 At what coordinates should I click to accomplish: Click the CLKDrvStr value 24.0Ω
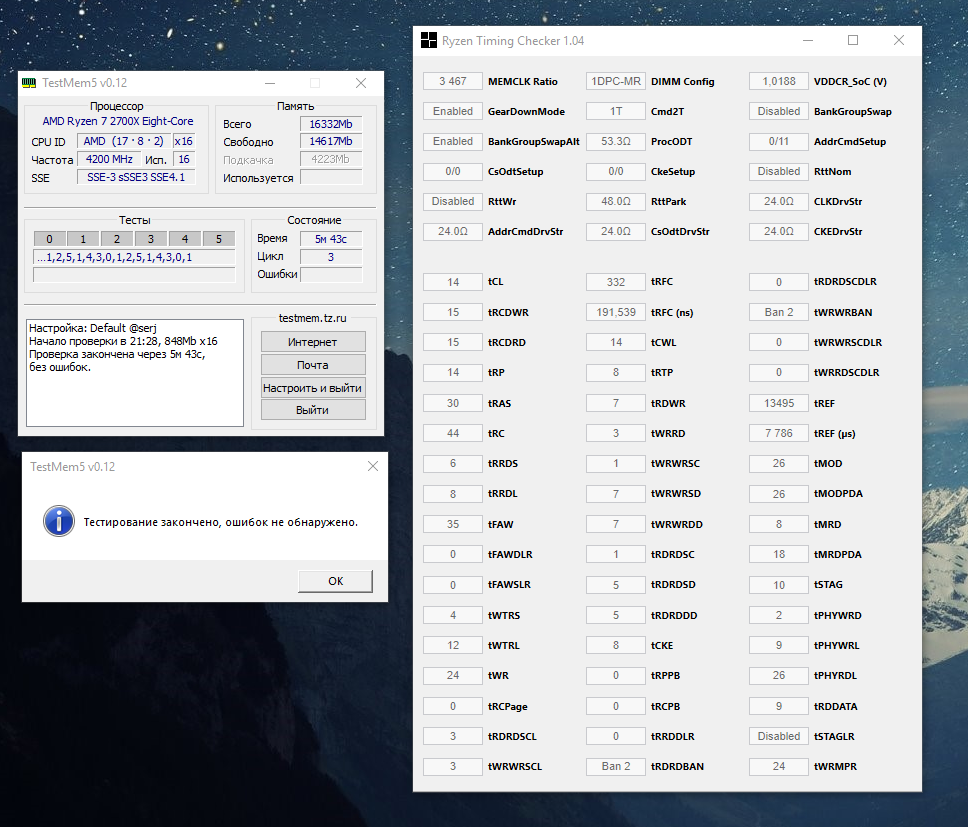778,201
